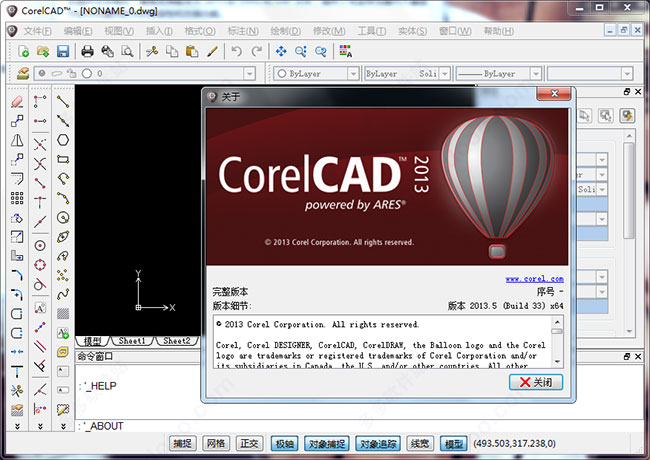Open the 工具(T) menu
Screen dimensions: 650x460
click(x=372, y=31)
